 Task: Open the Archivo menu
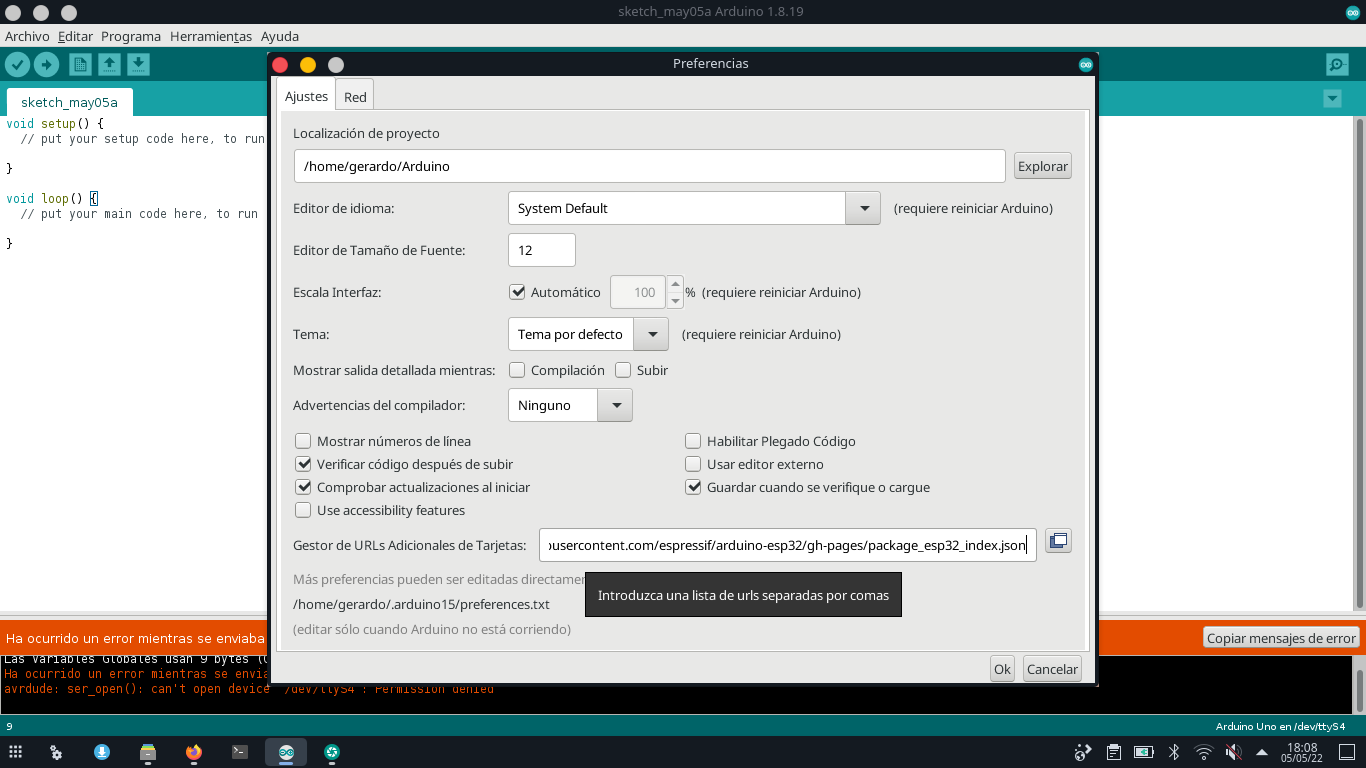pyautogui.click(x=27, y=36)
